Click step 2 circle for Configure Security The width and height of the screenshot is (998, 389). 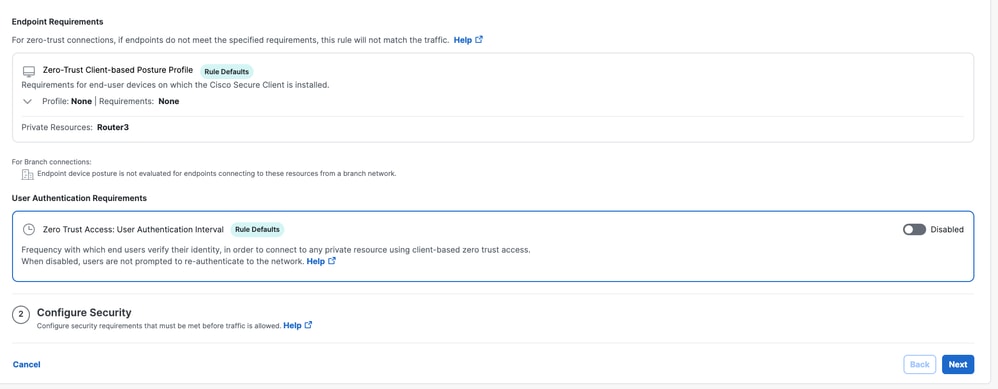tap(21, 315)
